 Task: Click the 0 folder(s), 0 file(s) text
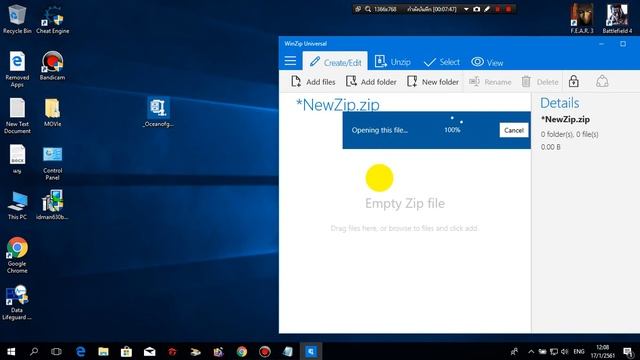pos(569,134)
